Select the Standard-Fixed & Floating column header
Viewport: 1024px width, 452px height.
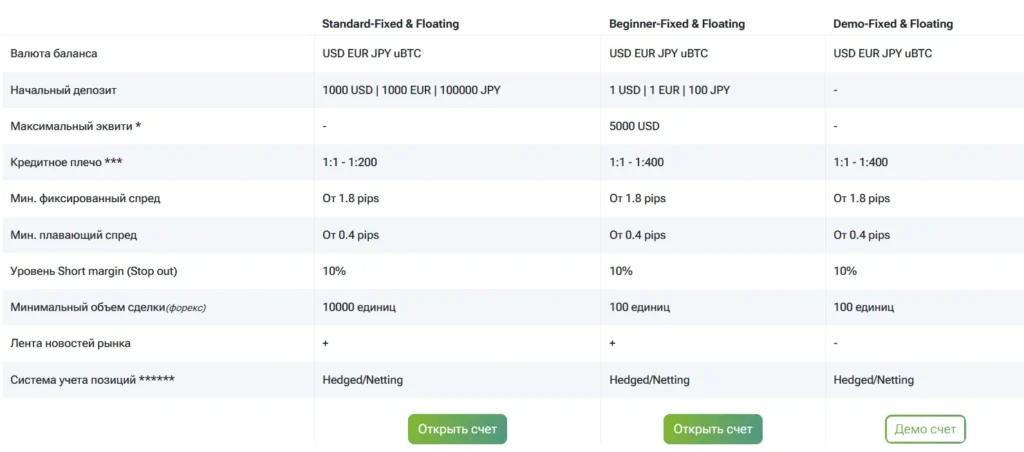click(x=390, y=24)
